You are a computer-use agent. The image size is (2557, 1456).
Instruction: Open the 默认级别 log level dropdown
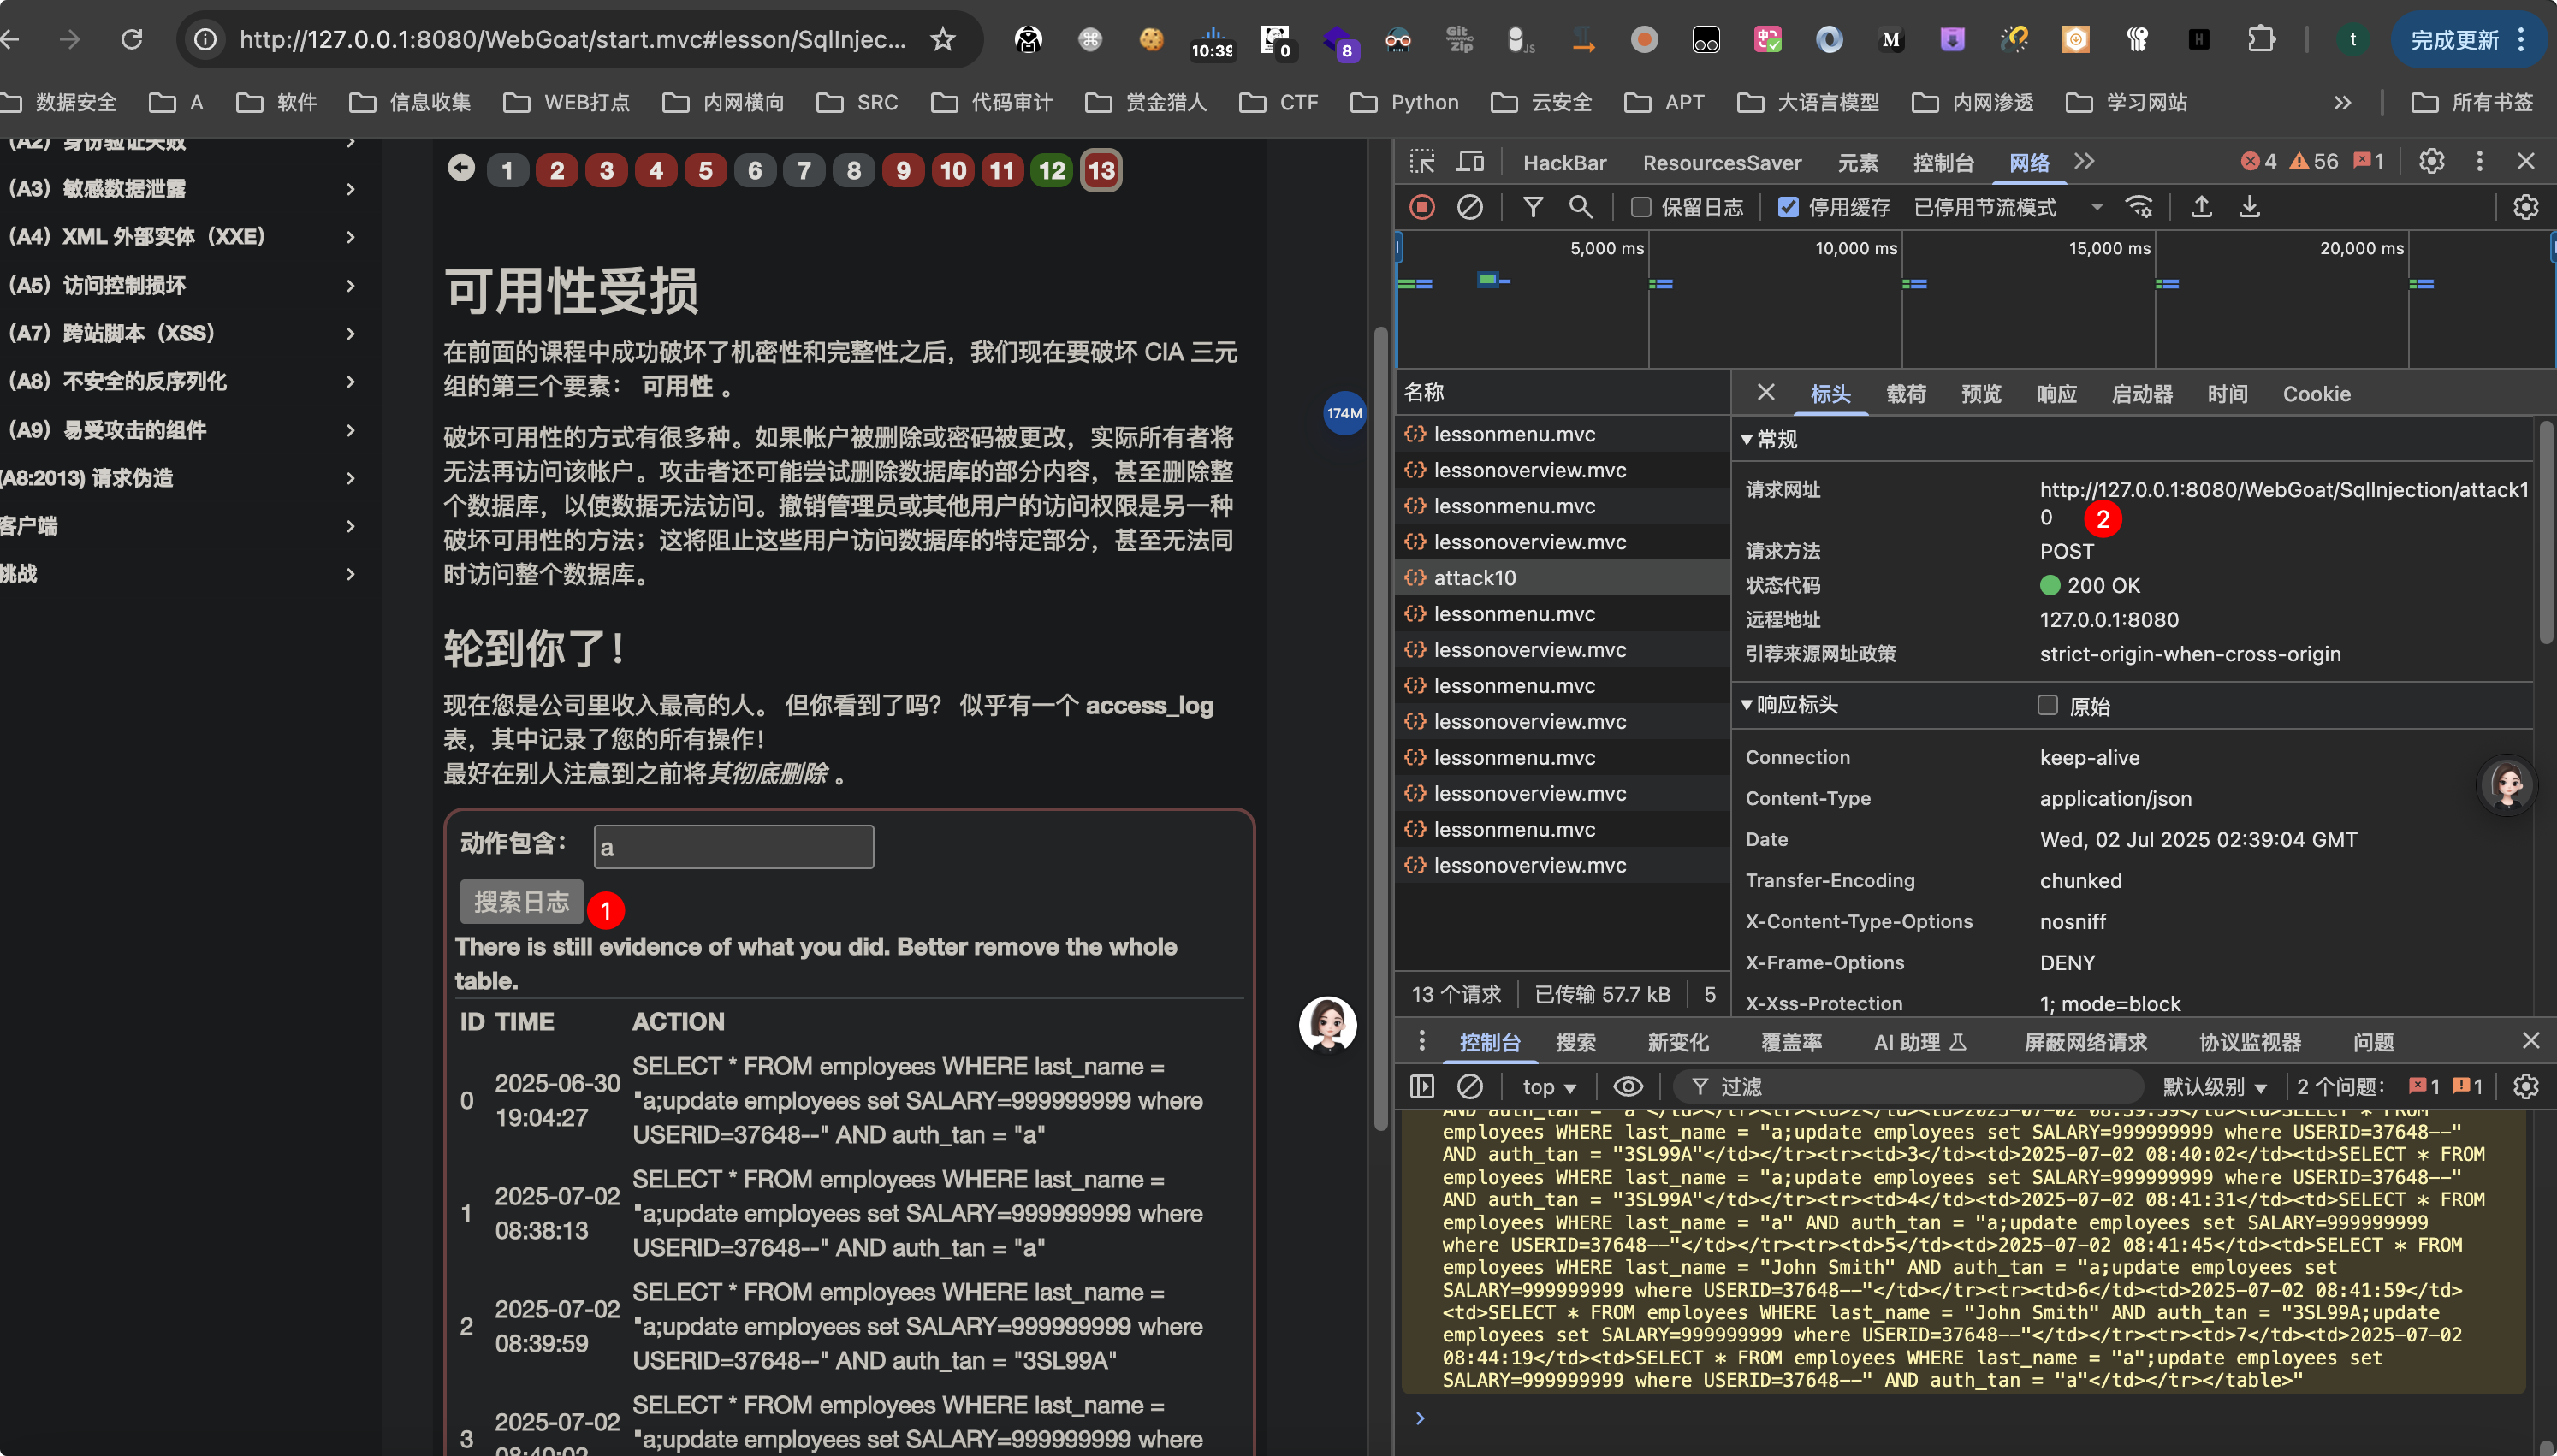point(2214,1086)
